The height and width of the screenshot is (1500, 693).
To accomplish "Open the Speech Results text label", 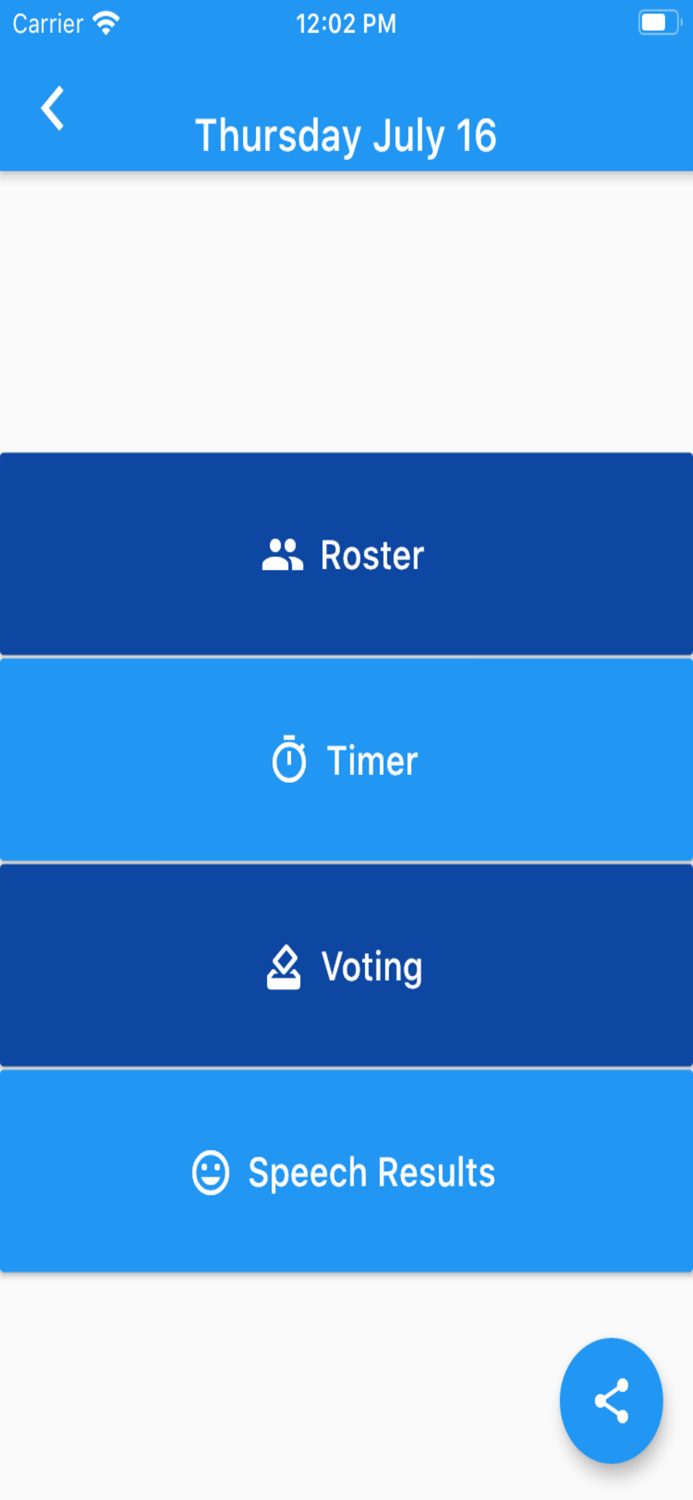I will click(371, 1172).
